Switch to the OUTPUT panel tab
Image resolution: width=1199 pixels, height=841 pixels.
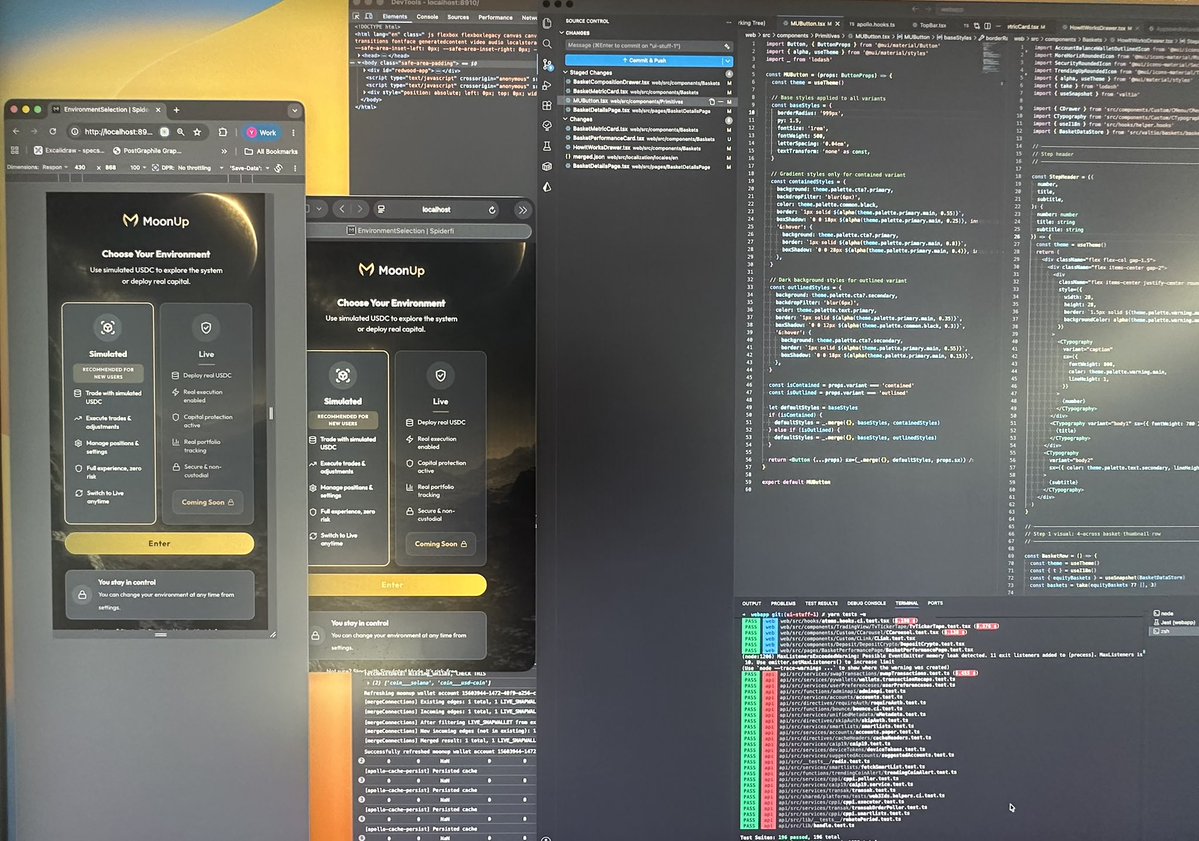click(x=752, y=603)
